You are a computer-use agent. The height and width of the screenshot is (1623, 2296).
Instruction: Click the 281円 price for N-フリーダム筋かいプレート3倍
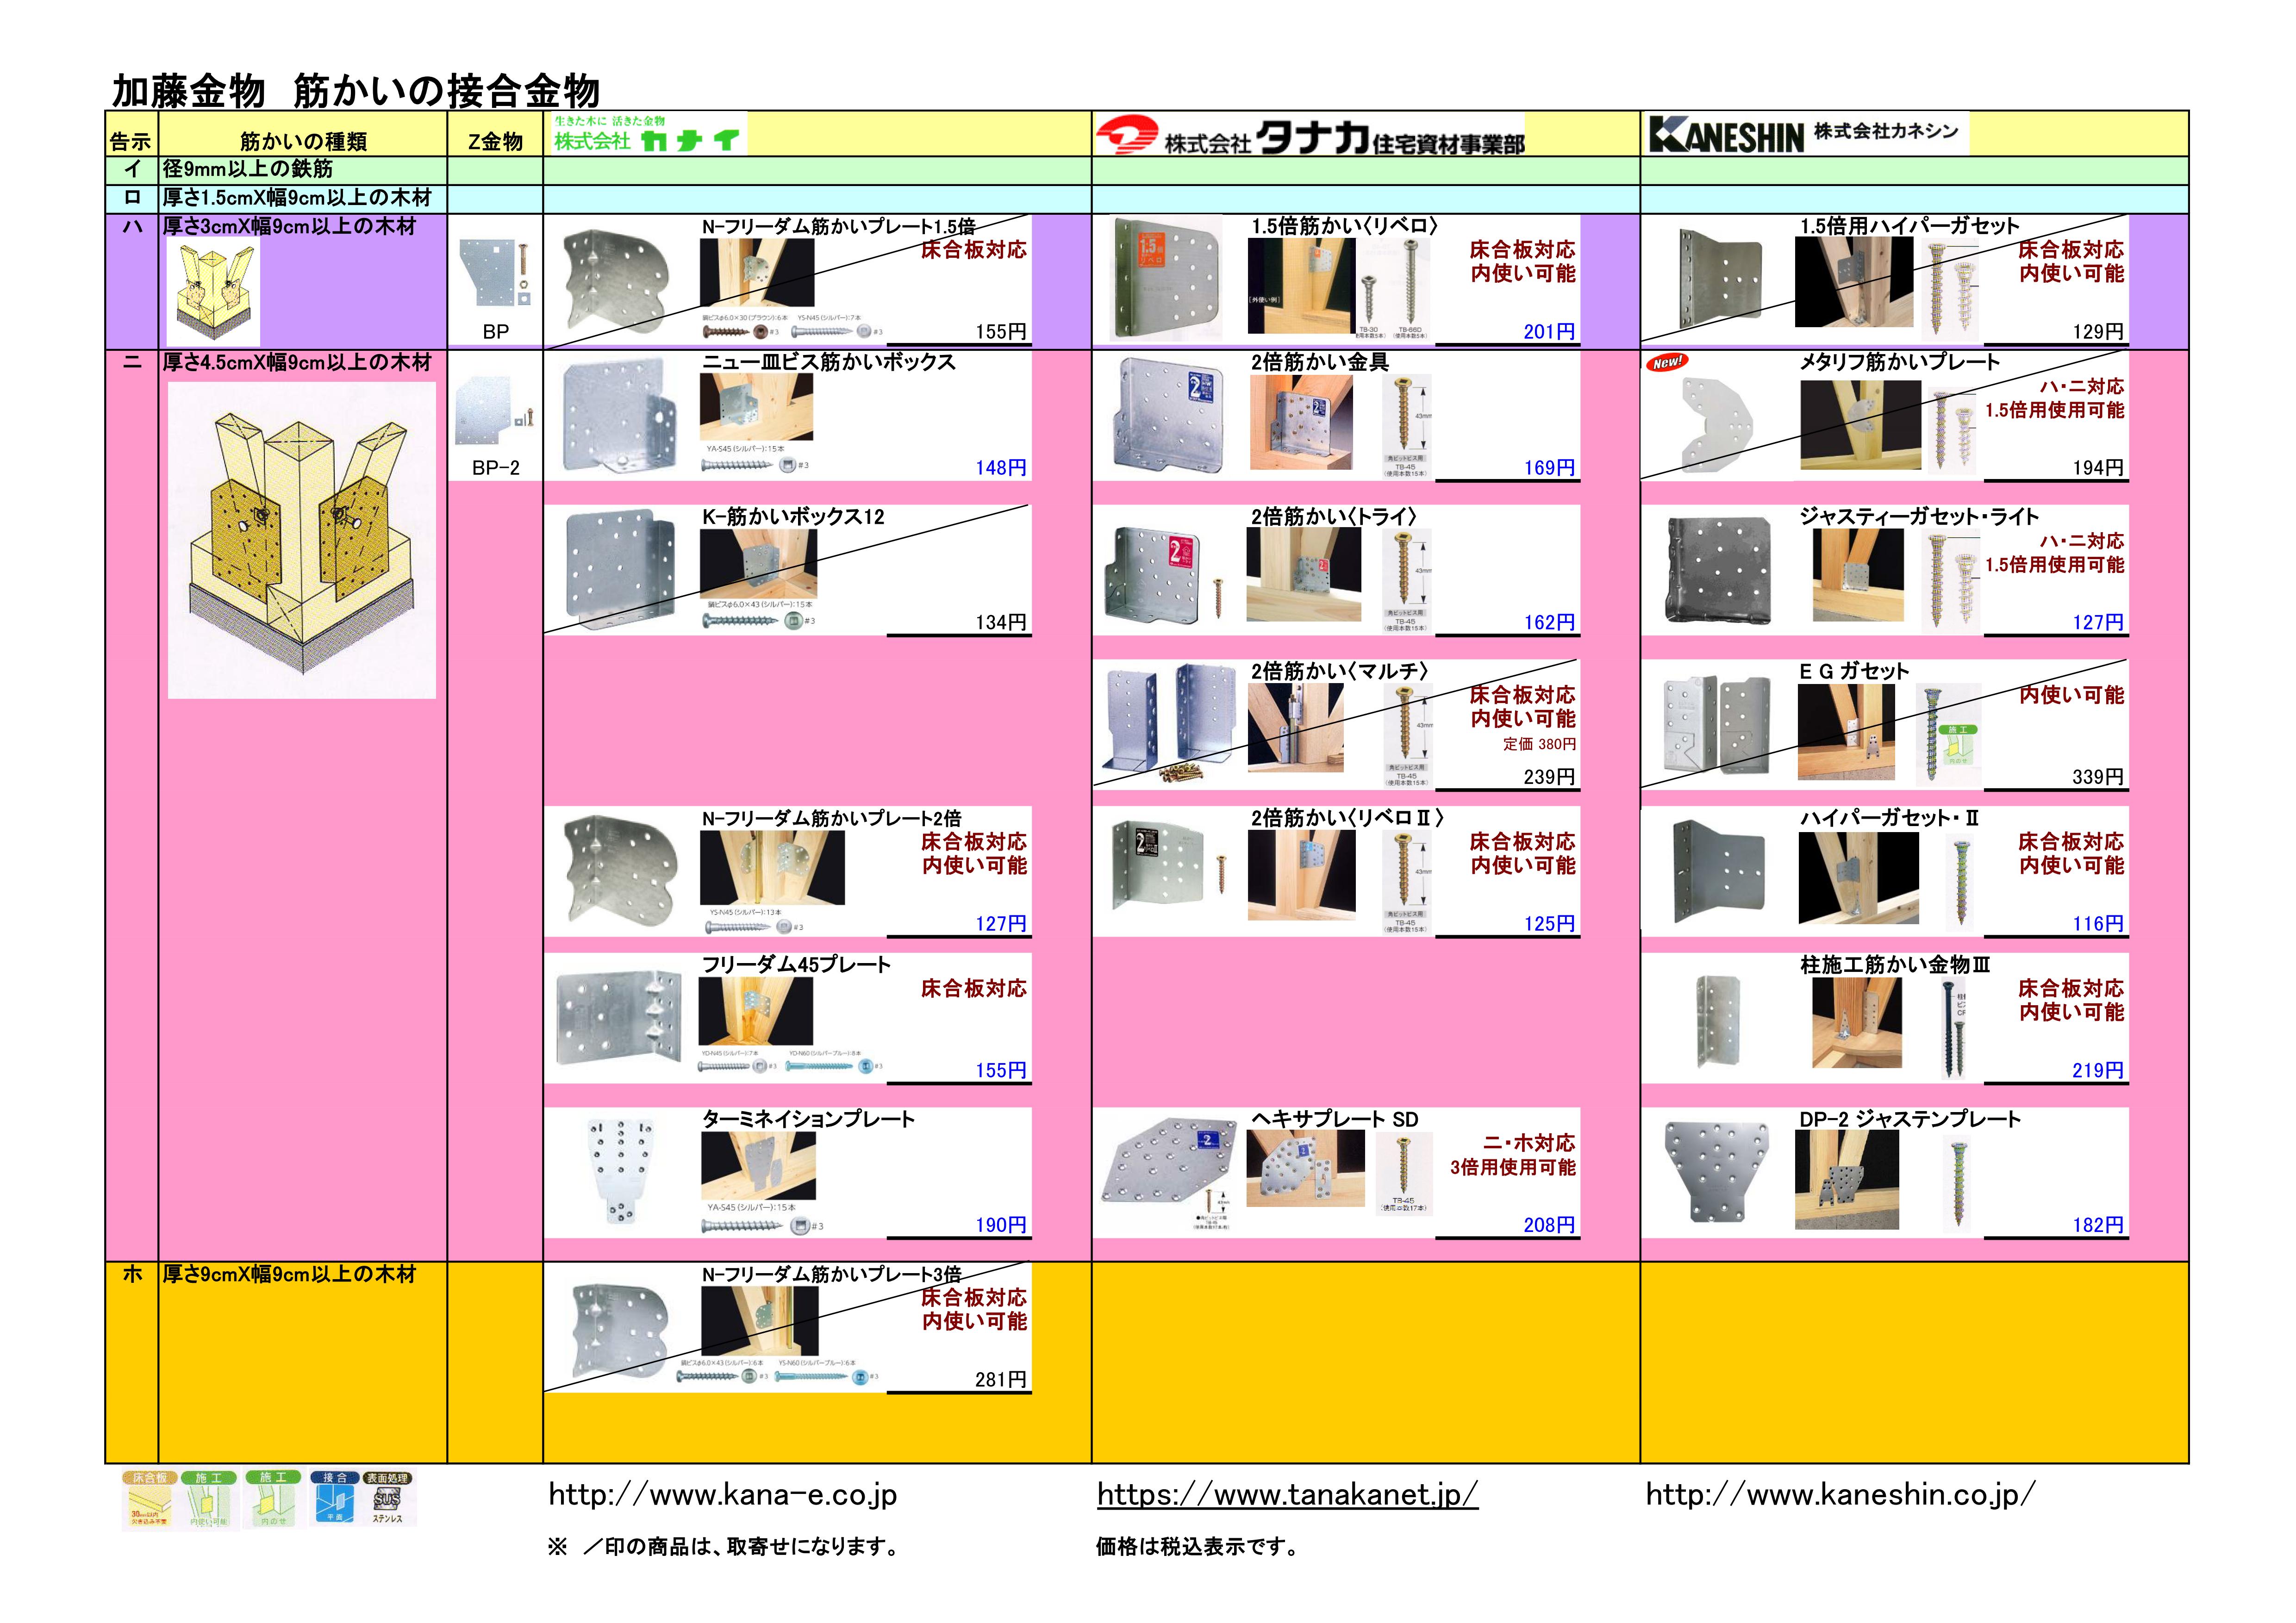pos(1001,1379)
